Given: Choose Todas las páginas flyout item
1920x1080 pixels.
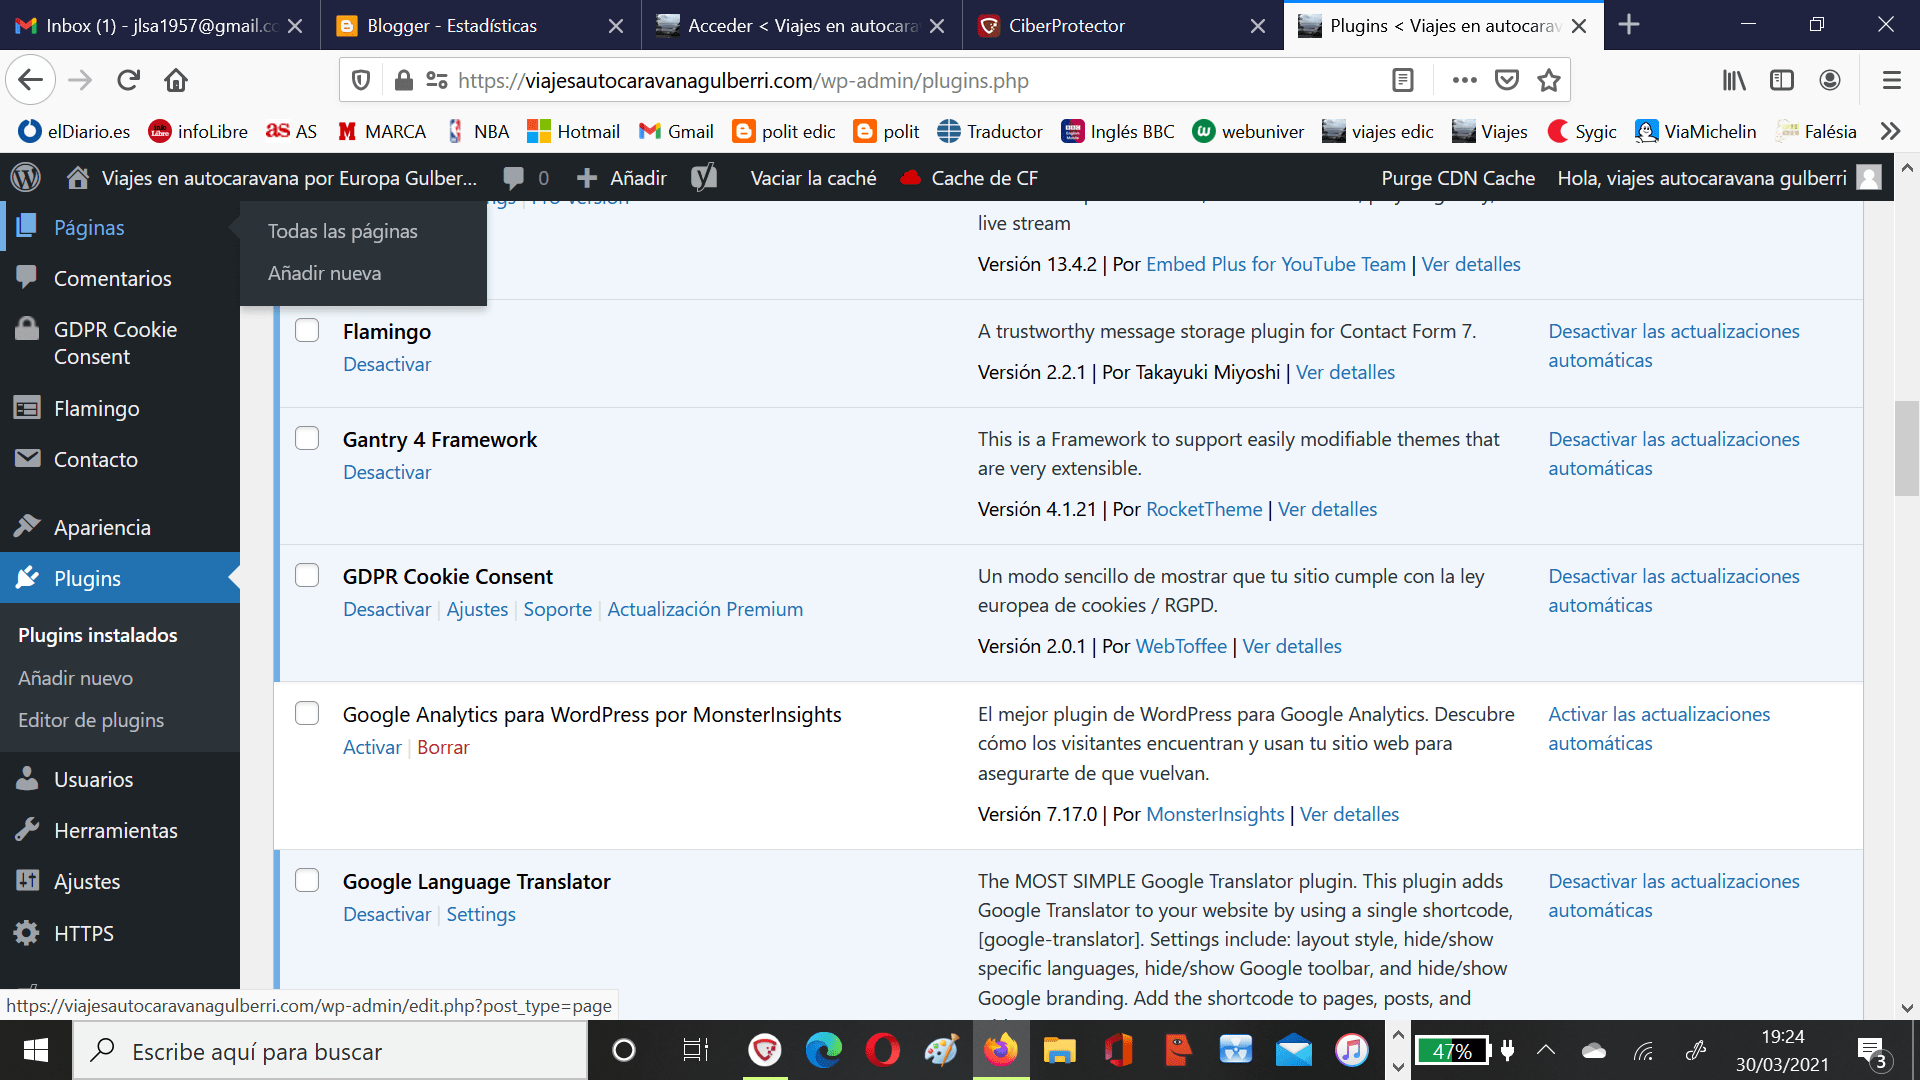Looking at the screenshot, I should coord(343,231).
